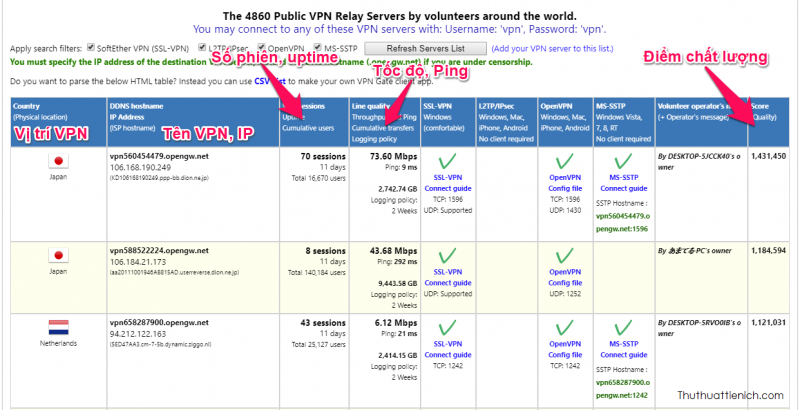Click MS-SSTP green checkmark in Netherlands row

coord(616,326)
